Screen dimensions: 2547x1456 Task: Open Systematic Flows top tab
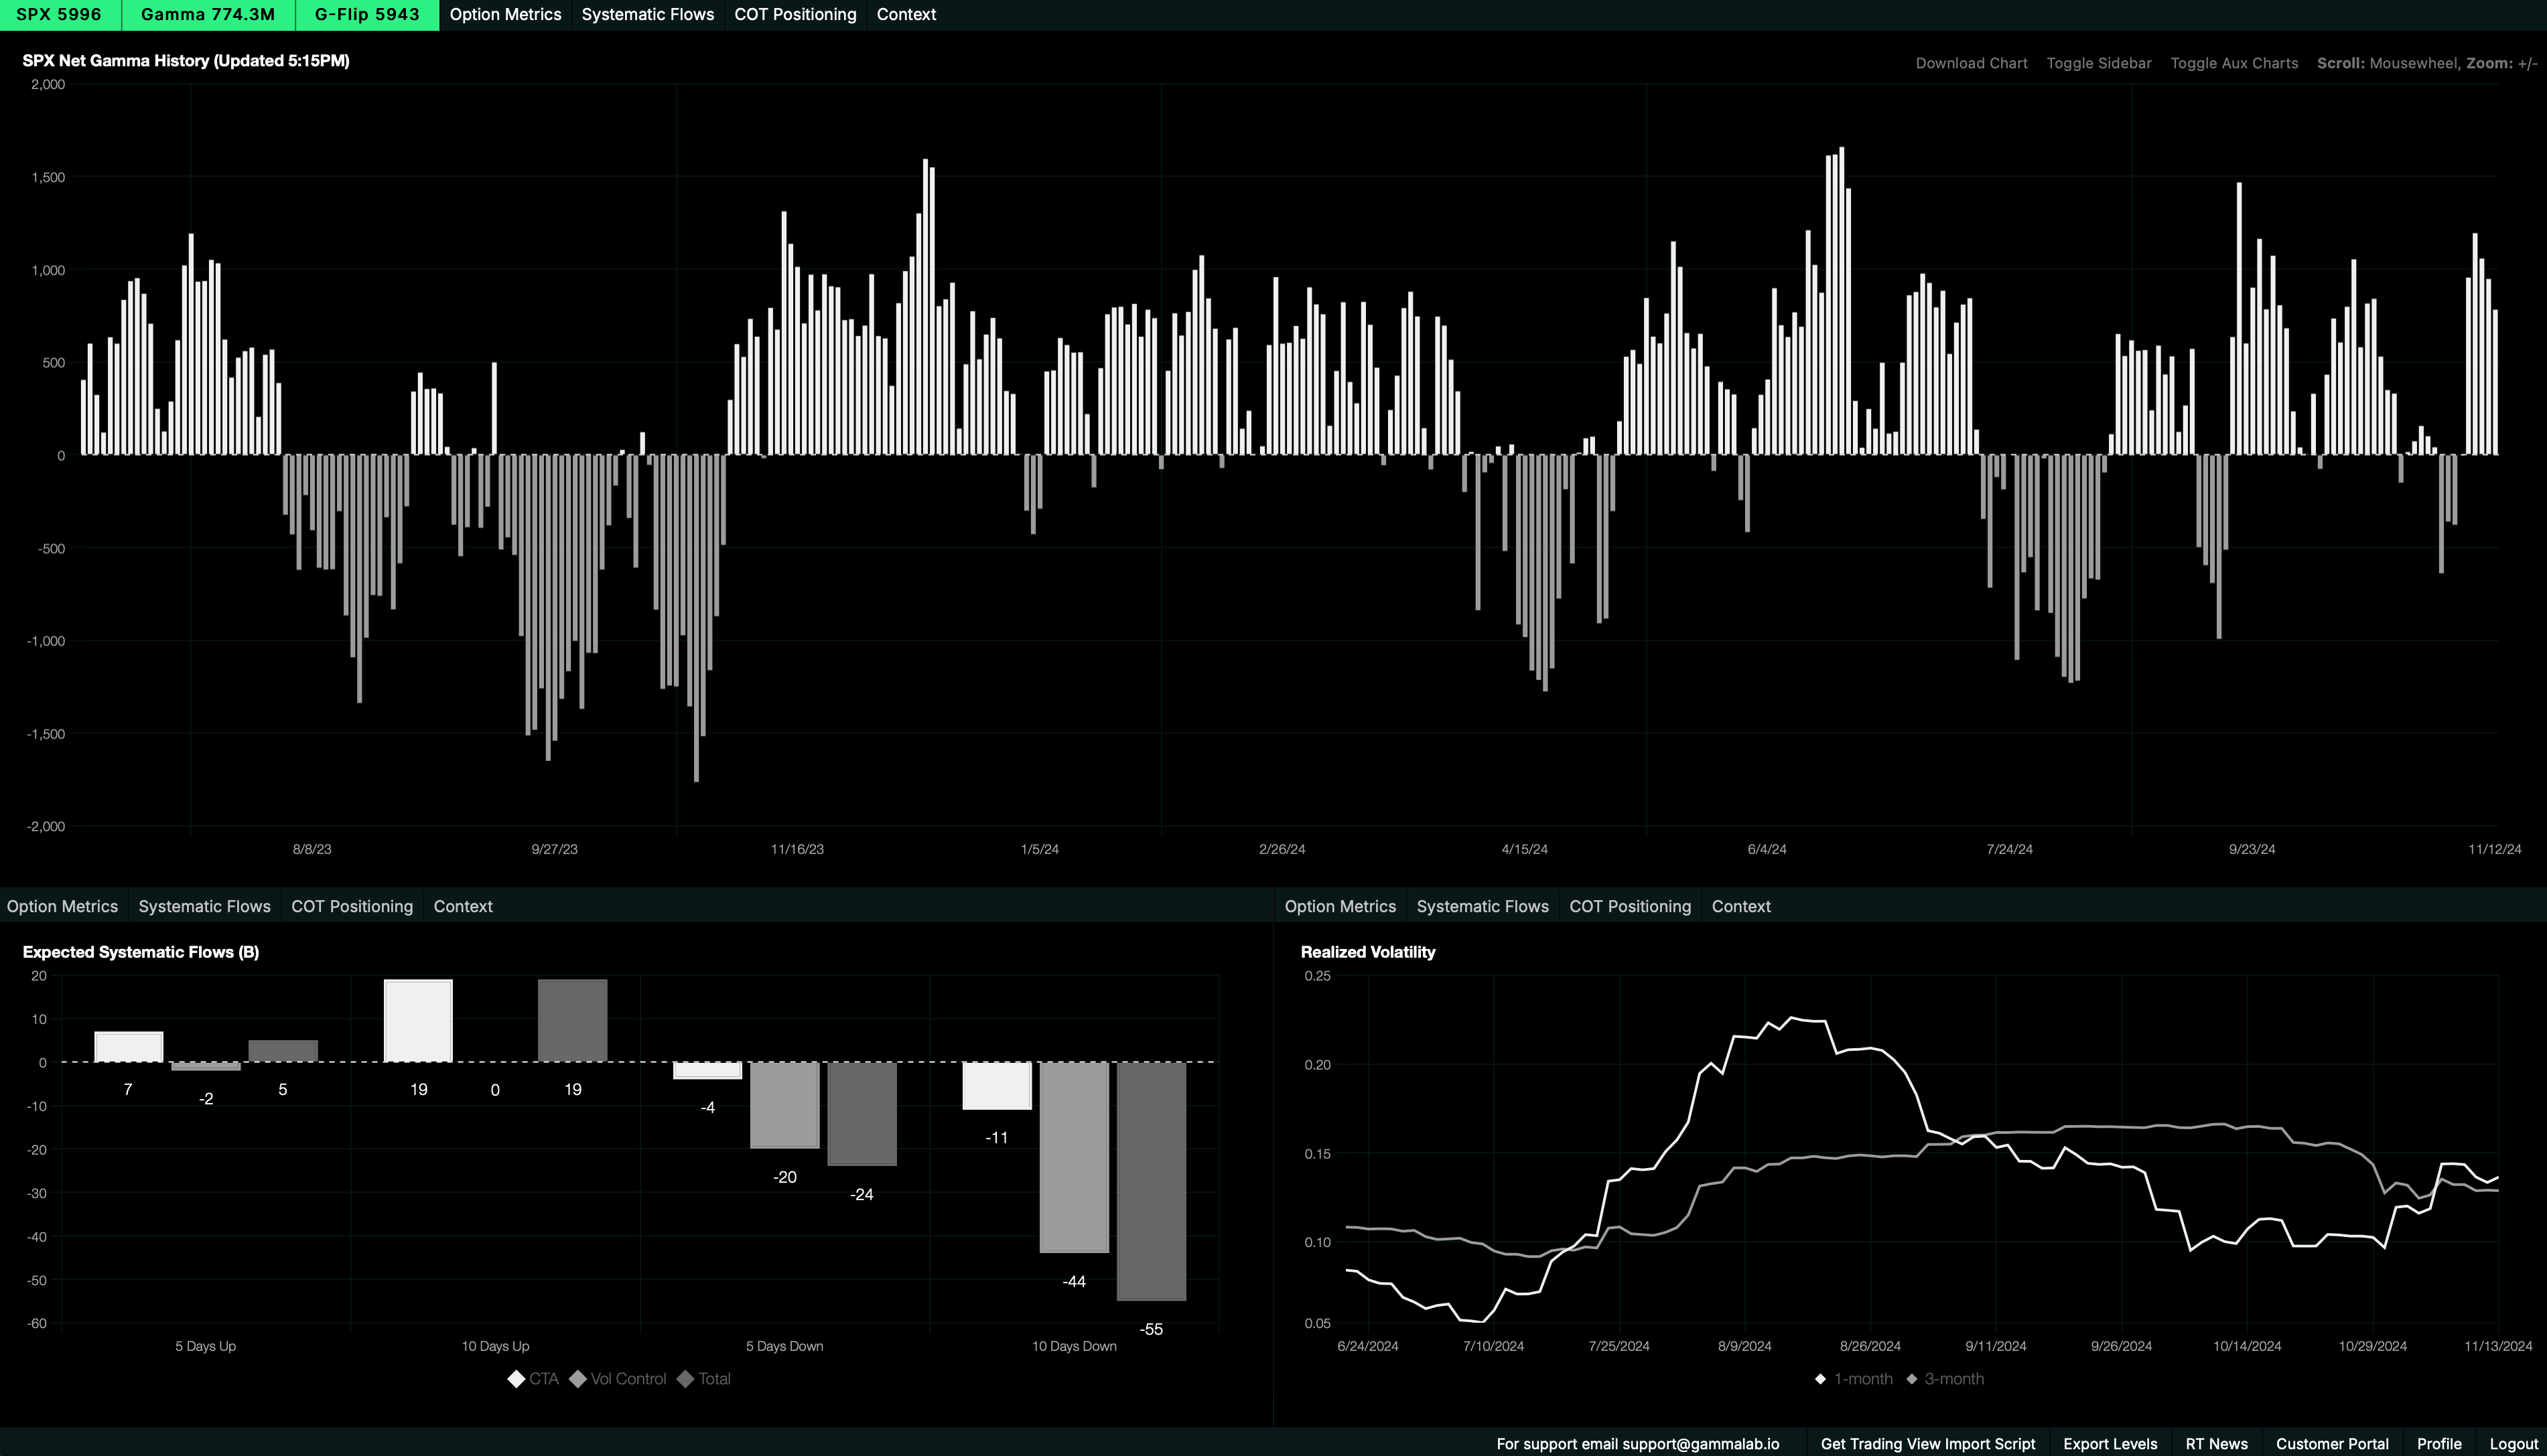point(647,15)
